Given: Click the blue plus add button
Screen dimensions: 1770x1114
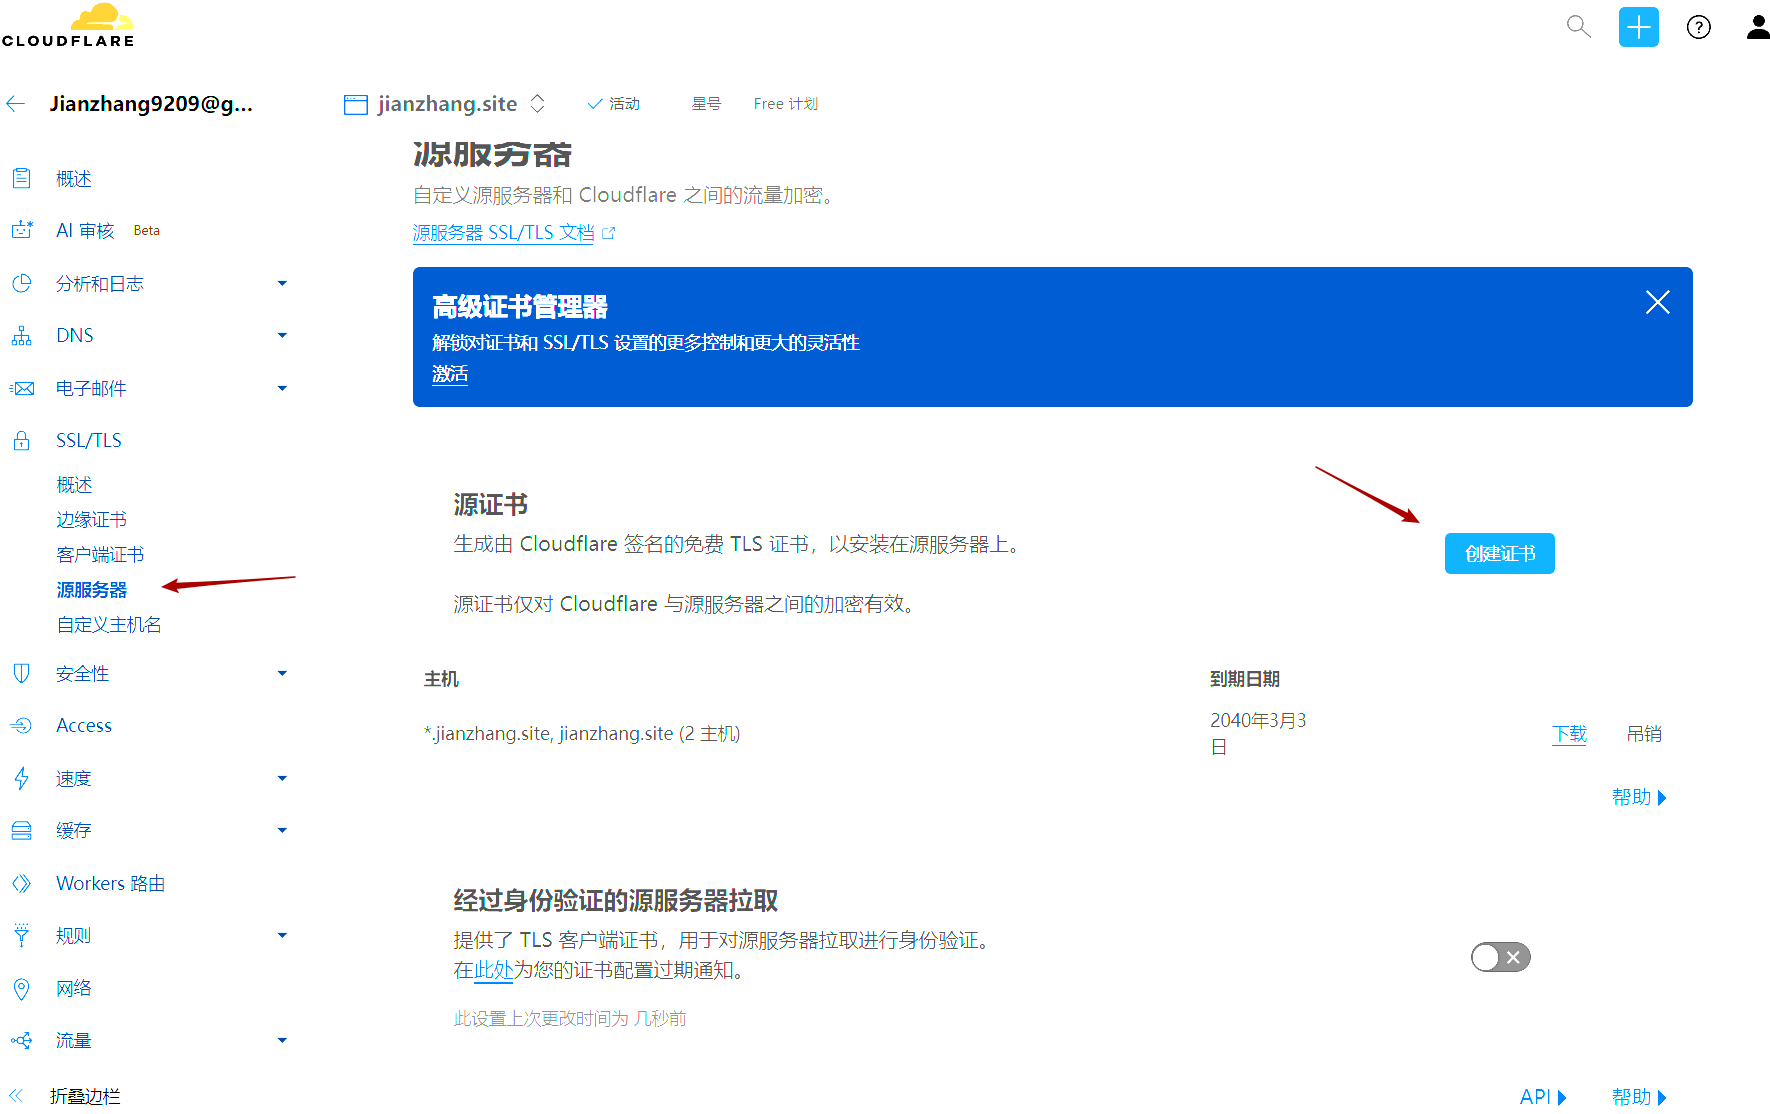Looking at the screenshot, I should [x=1638, y=27].
